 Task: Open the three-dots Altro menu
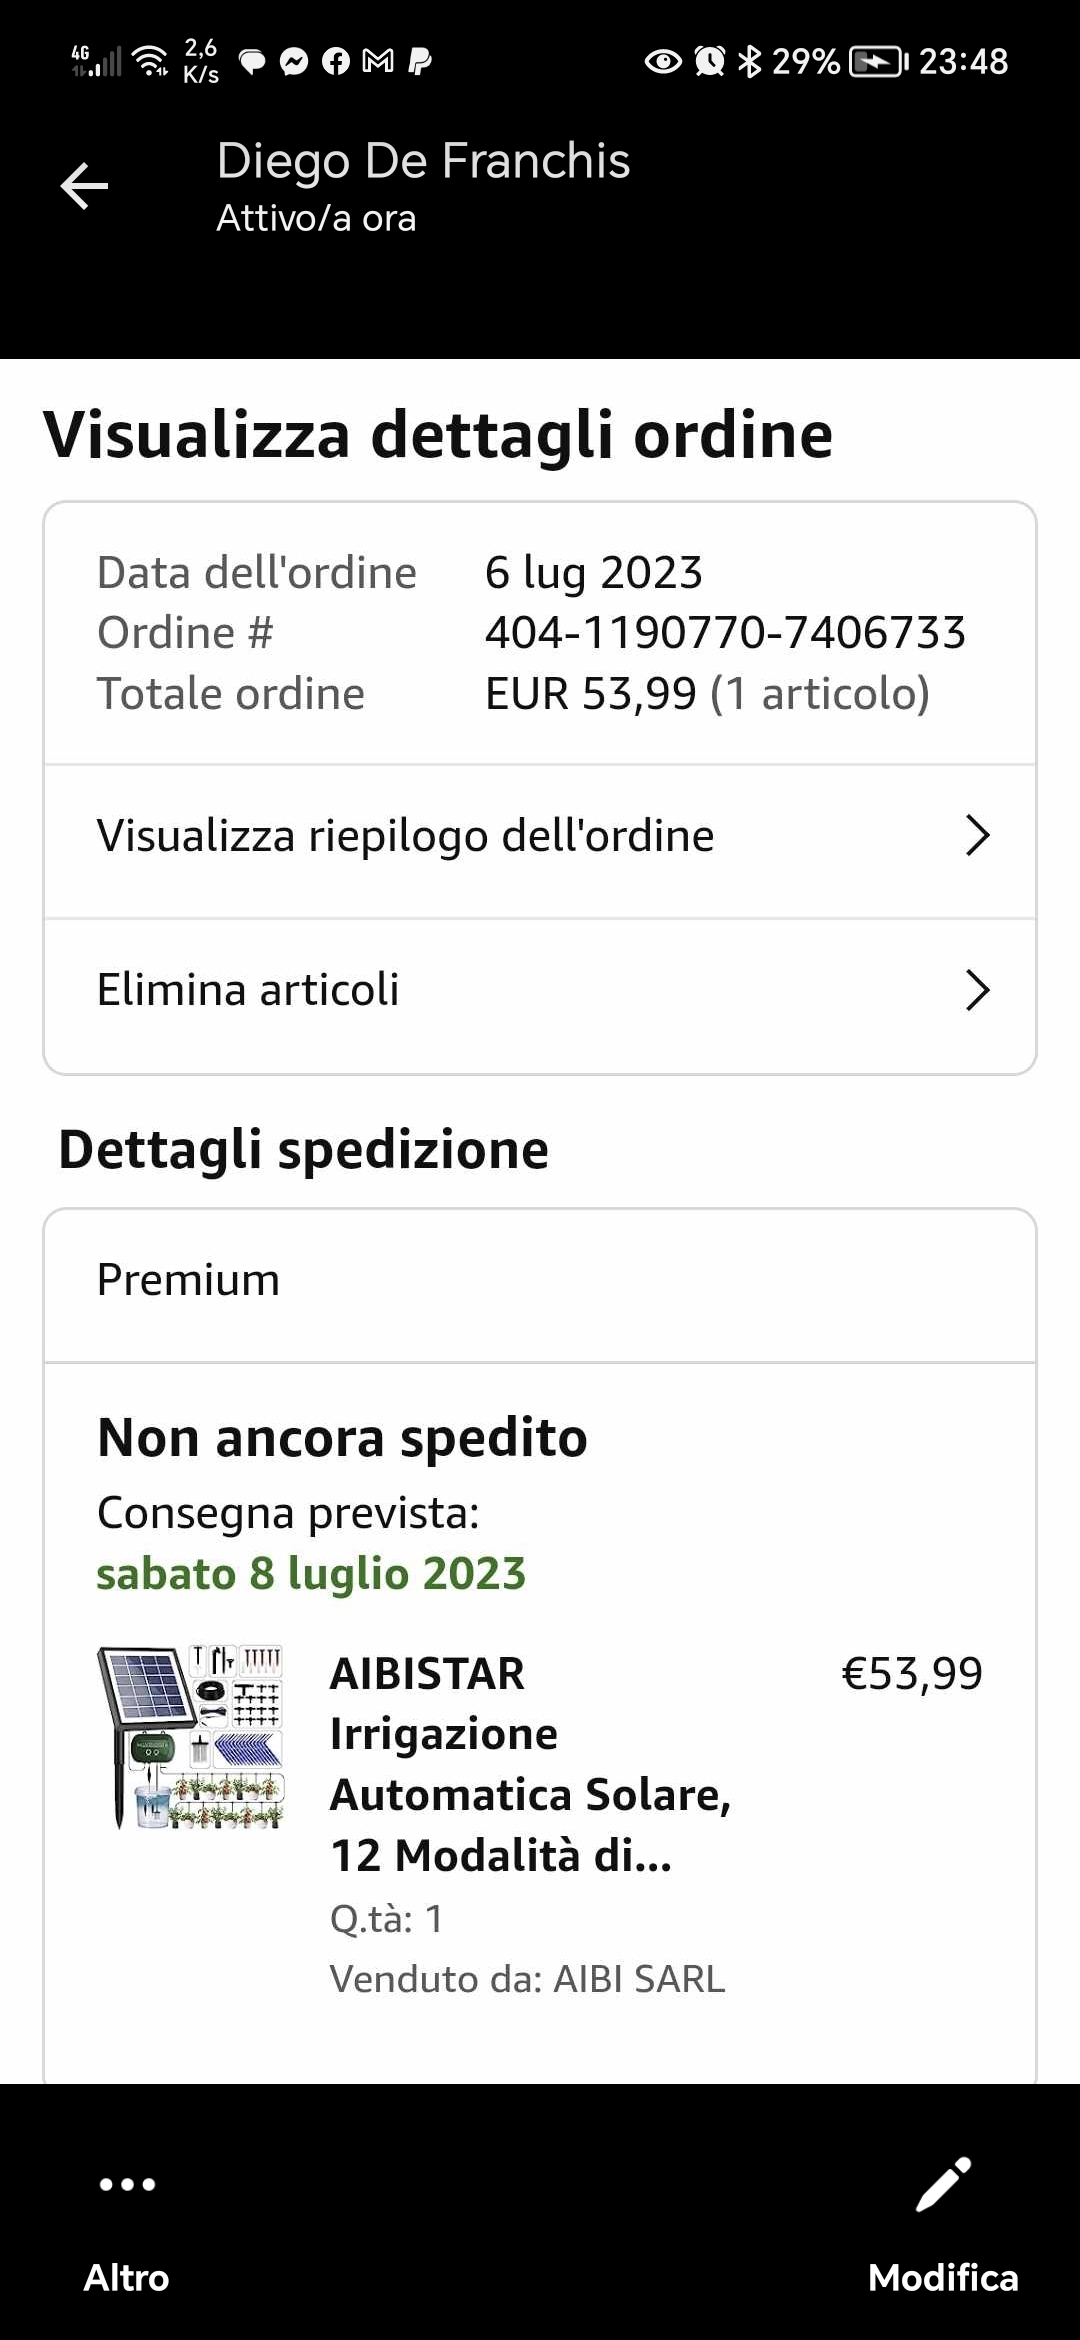point(127,2184)
